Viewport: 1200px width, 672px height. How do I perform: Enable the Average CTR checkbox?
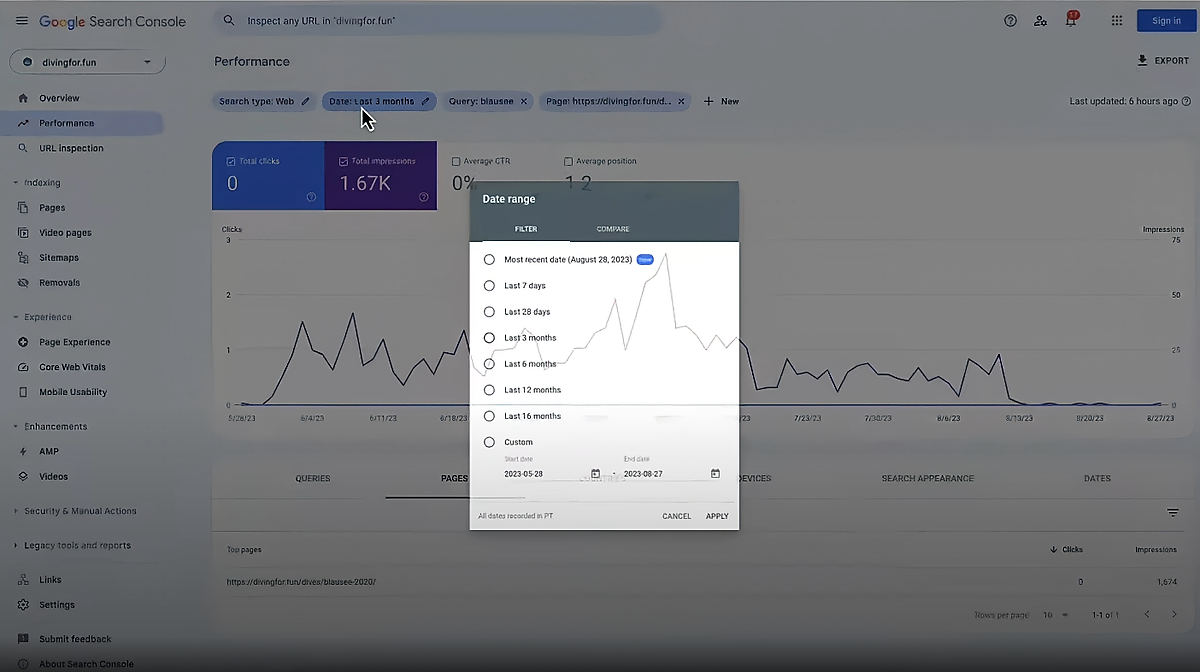pos(456,161)
